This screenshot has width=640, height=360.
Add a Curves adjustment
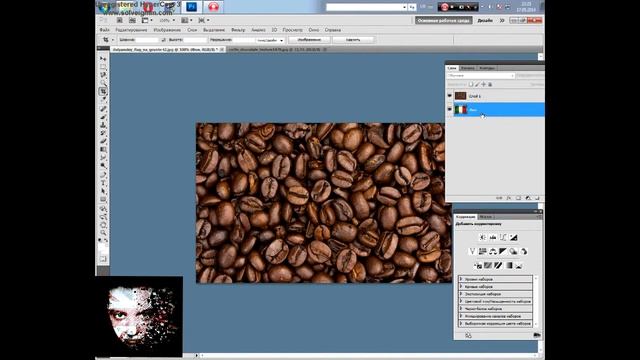[503, 237]
